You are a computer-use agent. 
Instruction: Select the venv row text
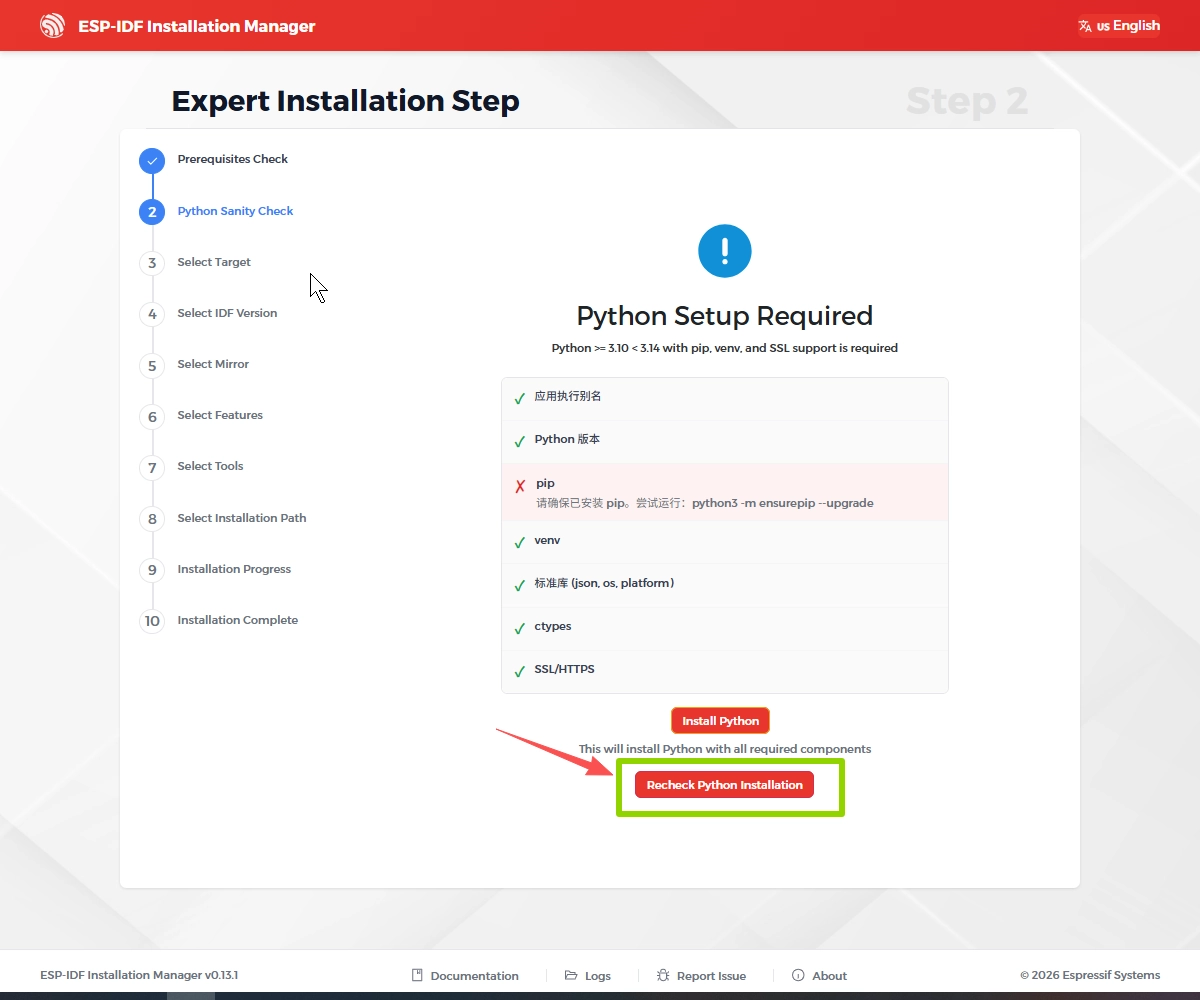point(547,540)
